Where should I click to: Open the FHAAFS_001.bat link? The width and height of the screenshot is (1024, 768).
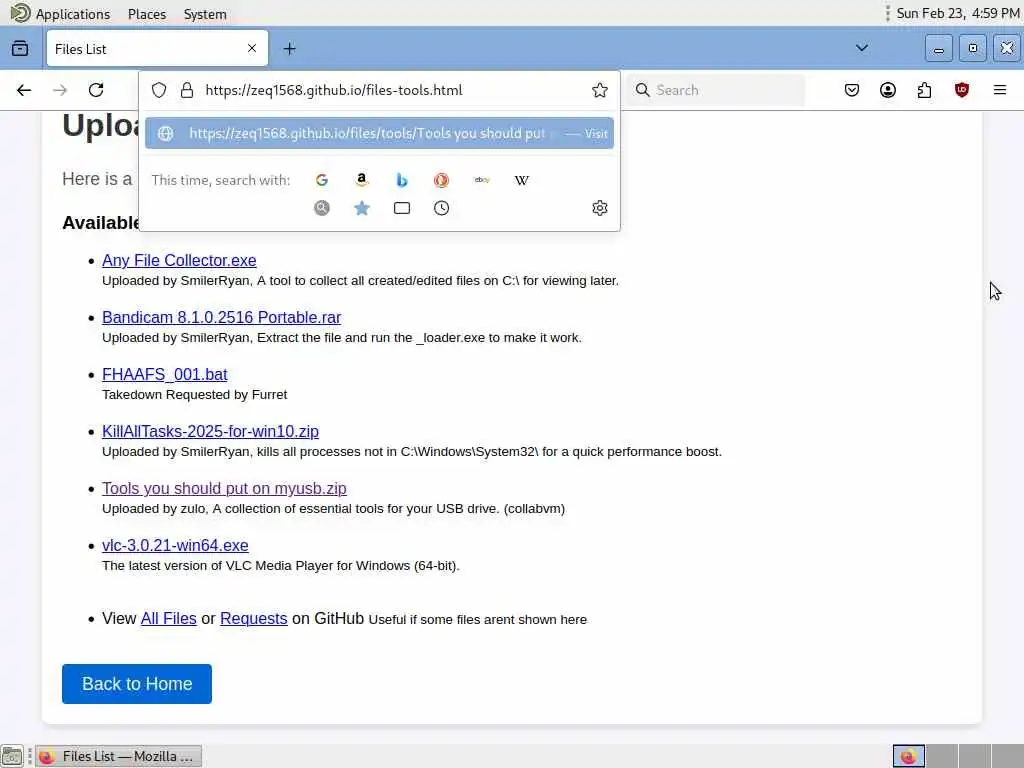(x=165, y=374)
